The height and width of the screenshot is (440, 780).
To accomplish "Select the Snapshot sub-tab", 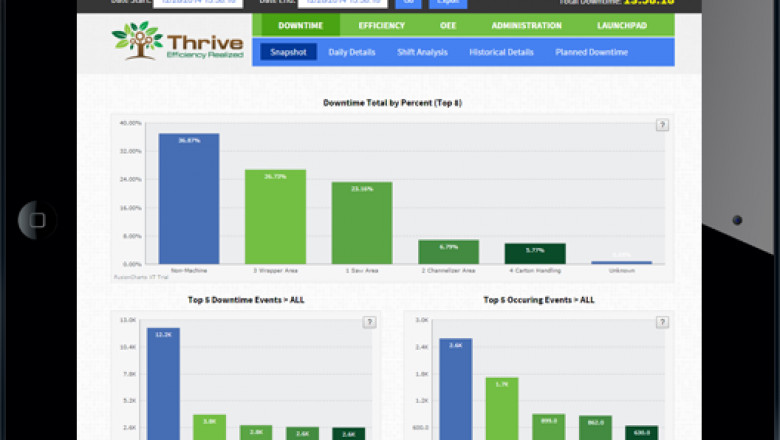I will 288,52.
